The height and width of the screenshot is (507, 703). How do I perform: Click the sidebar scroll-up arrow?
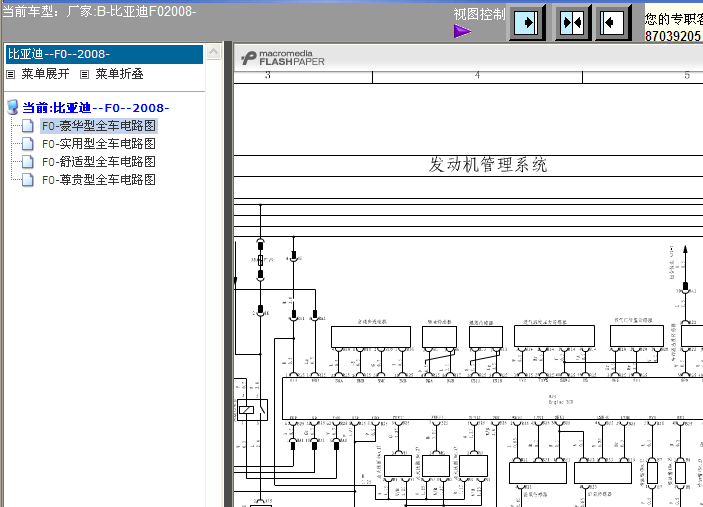tap(213, 52)
